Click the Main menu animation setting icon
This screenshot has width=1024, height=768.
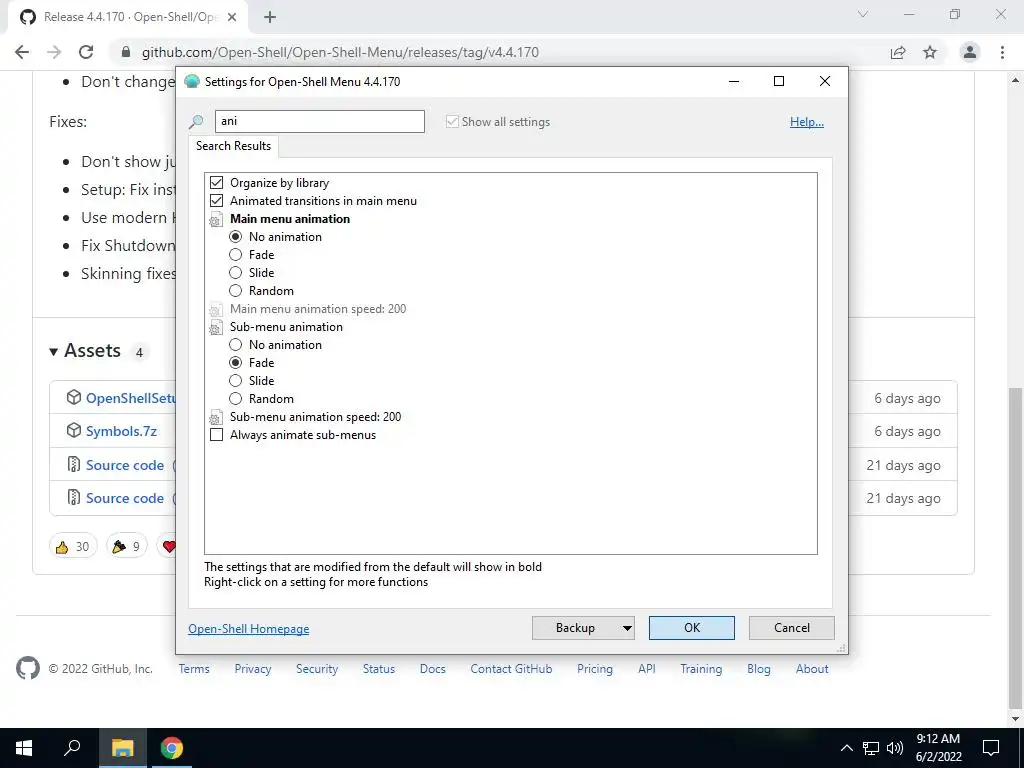pos(216,219)
